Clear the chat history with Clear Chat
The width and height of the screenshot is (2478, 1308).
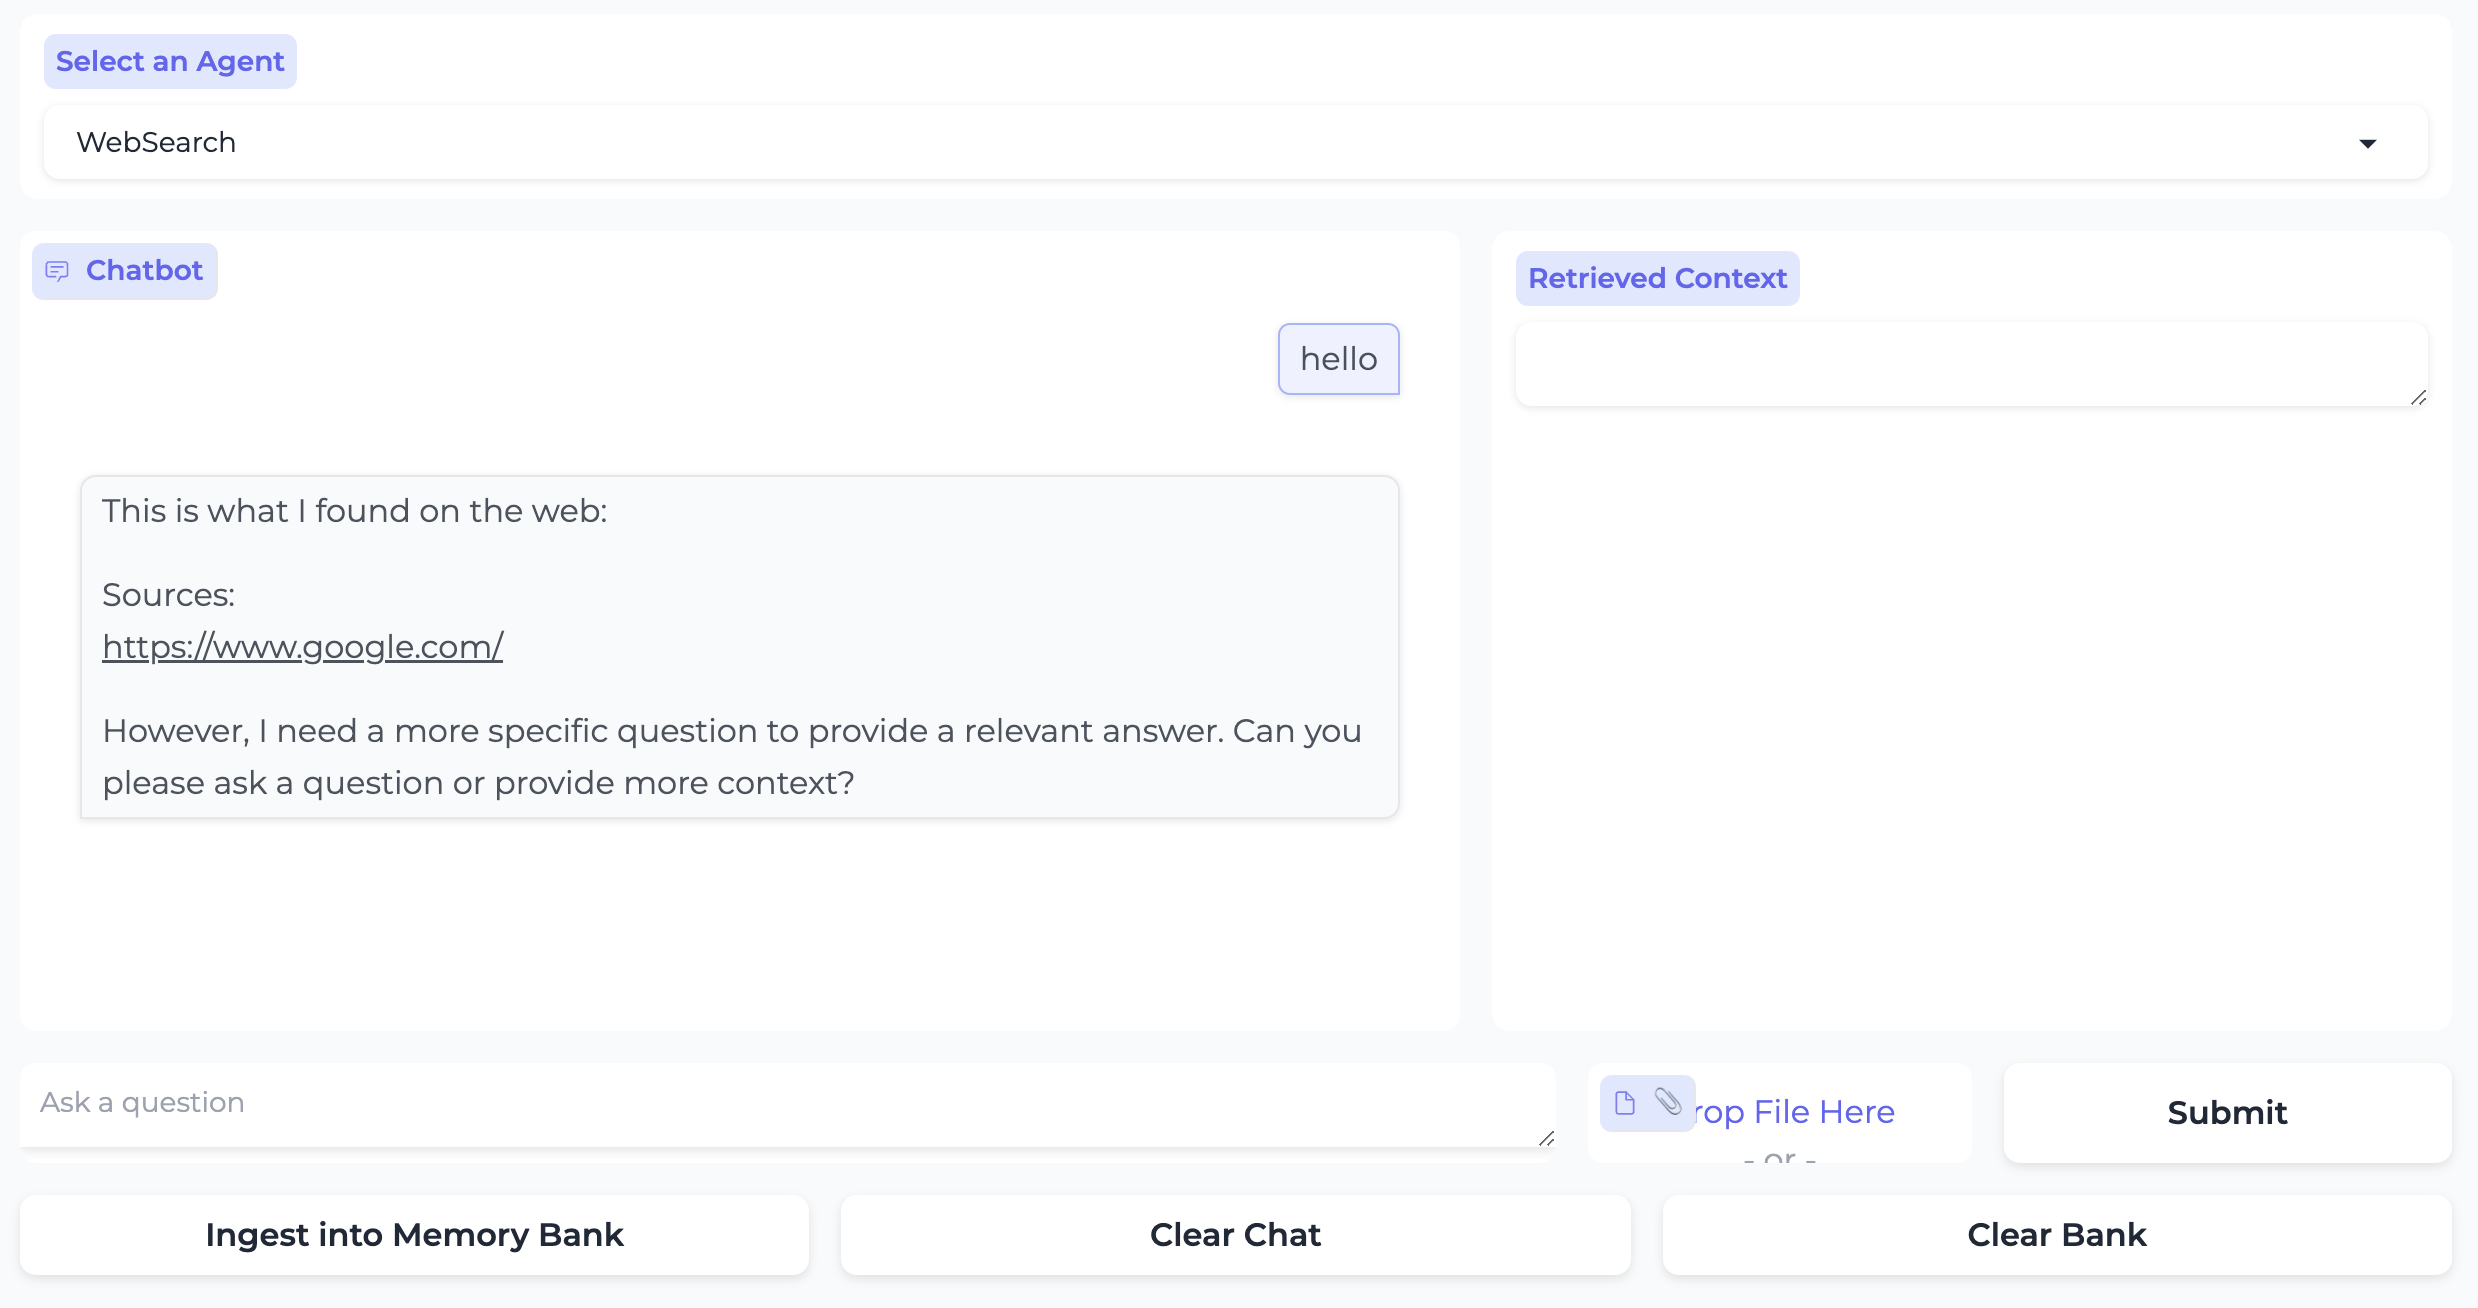tap(1235, 1235)
